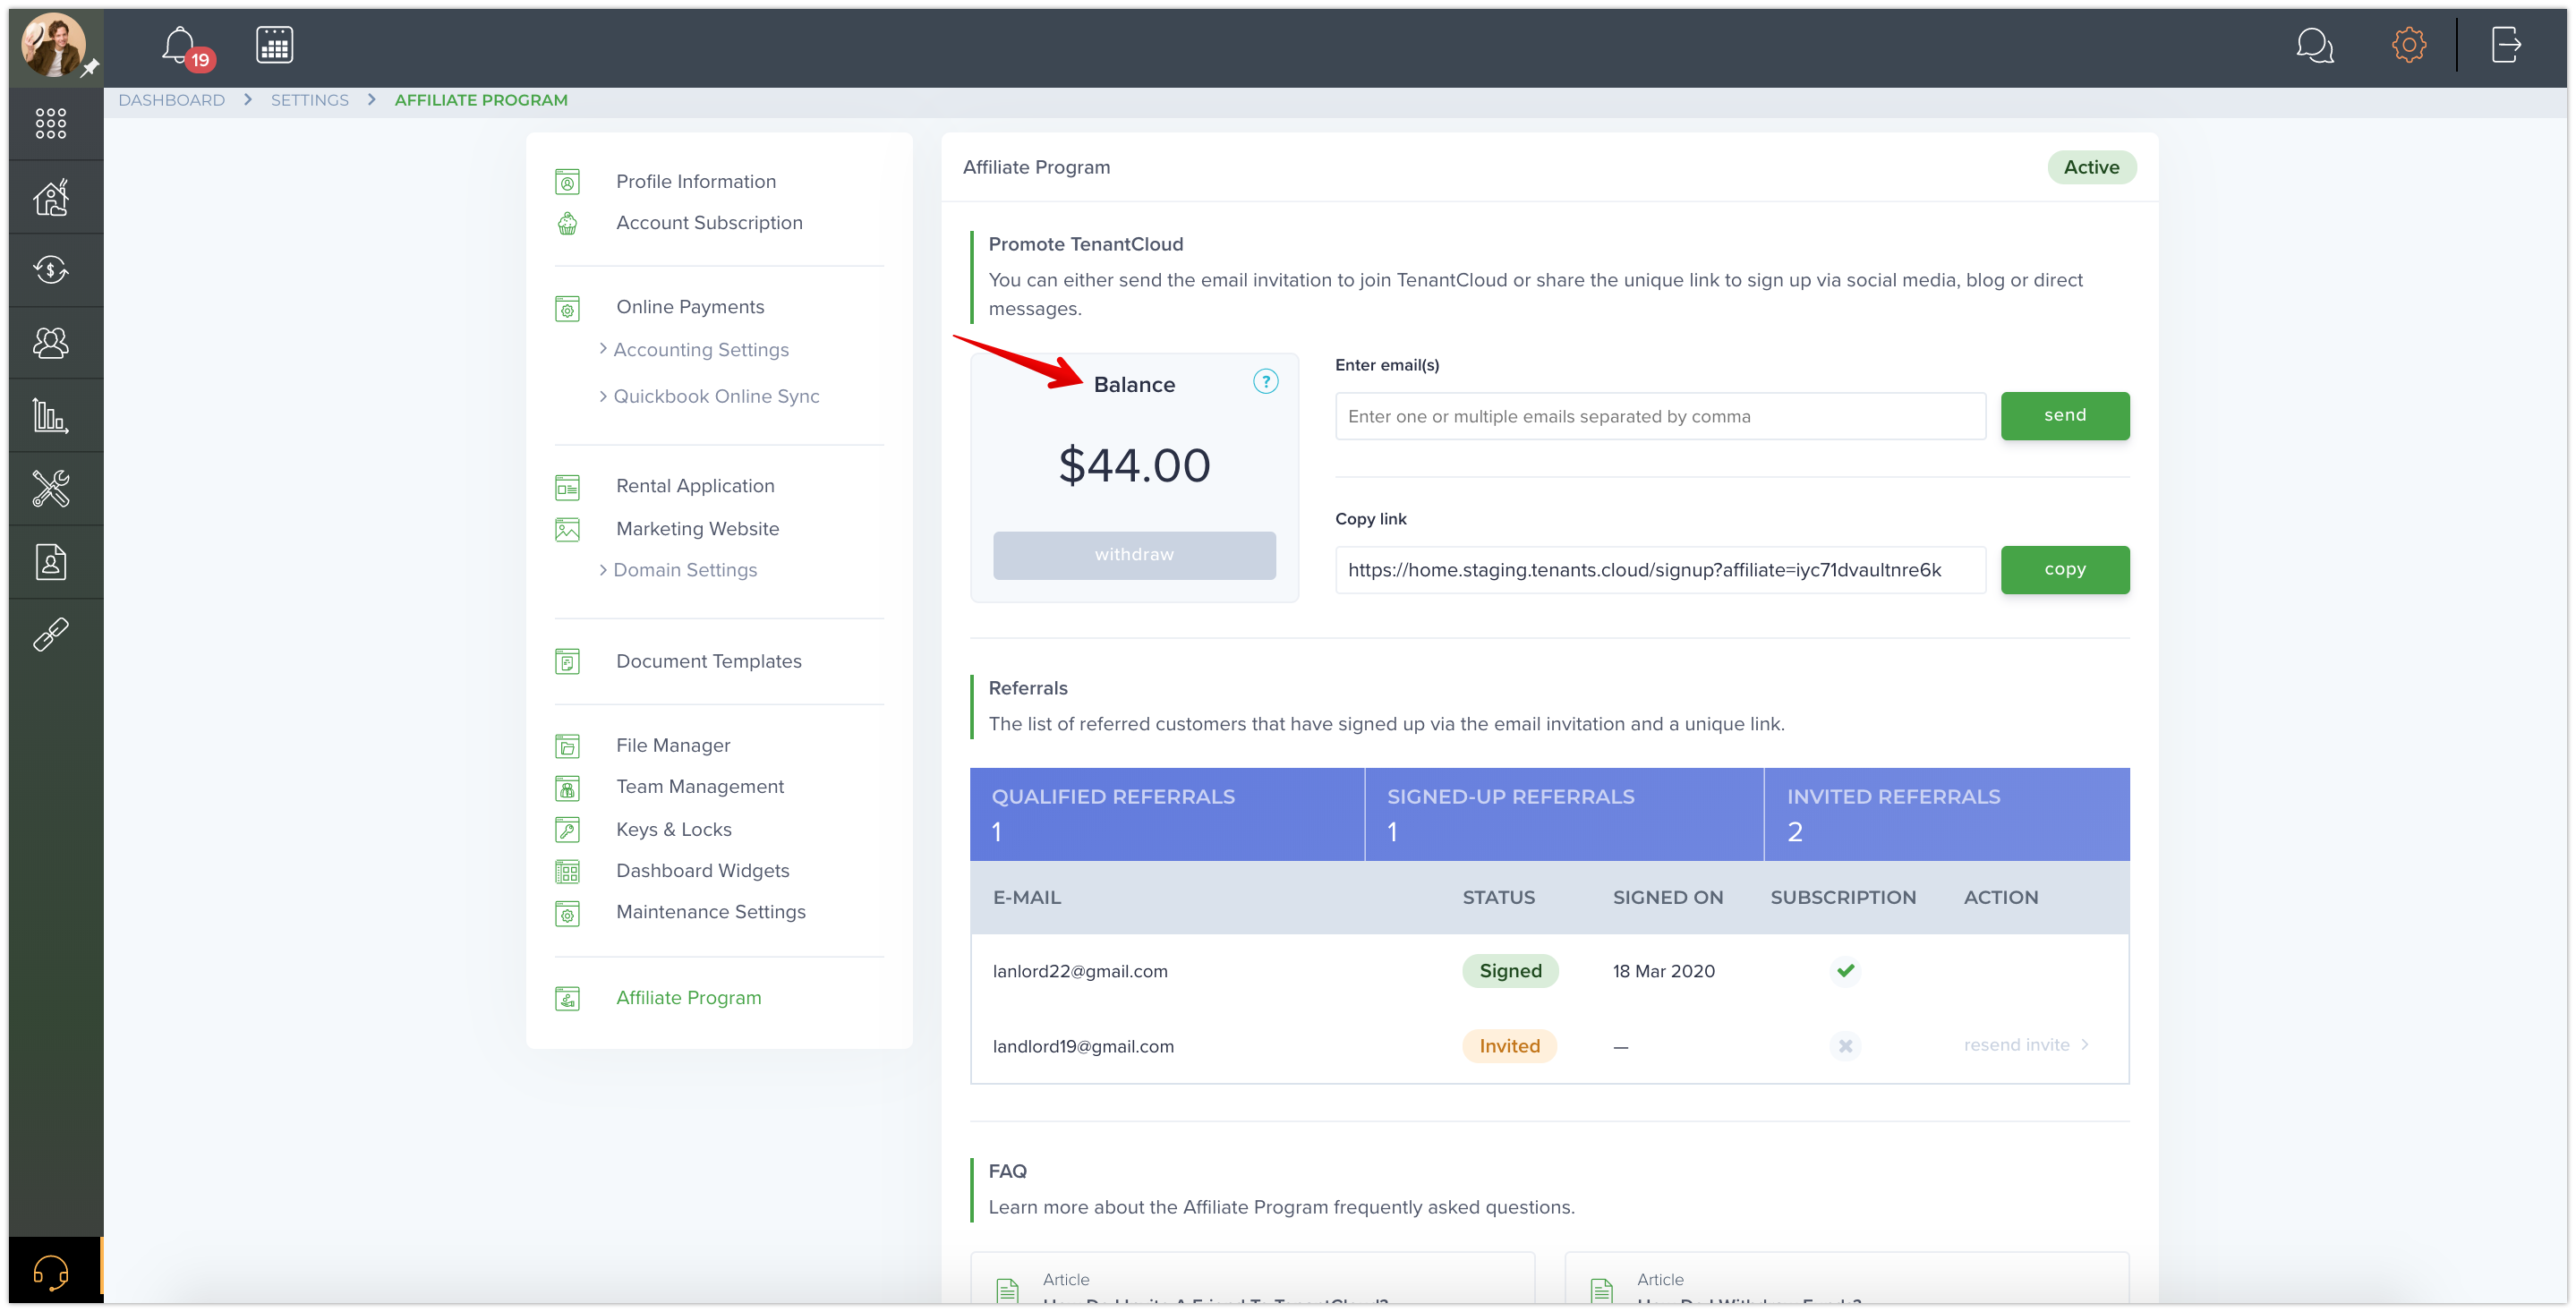
Task: Click the Maintenance Settings icon
Action: tap(567, 913)
